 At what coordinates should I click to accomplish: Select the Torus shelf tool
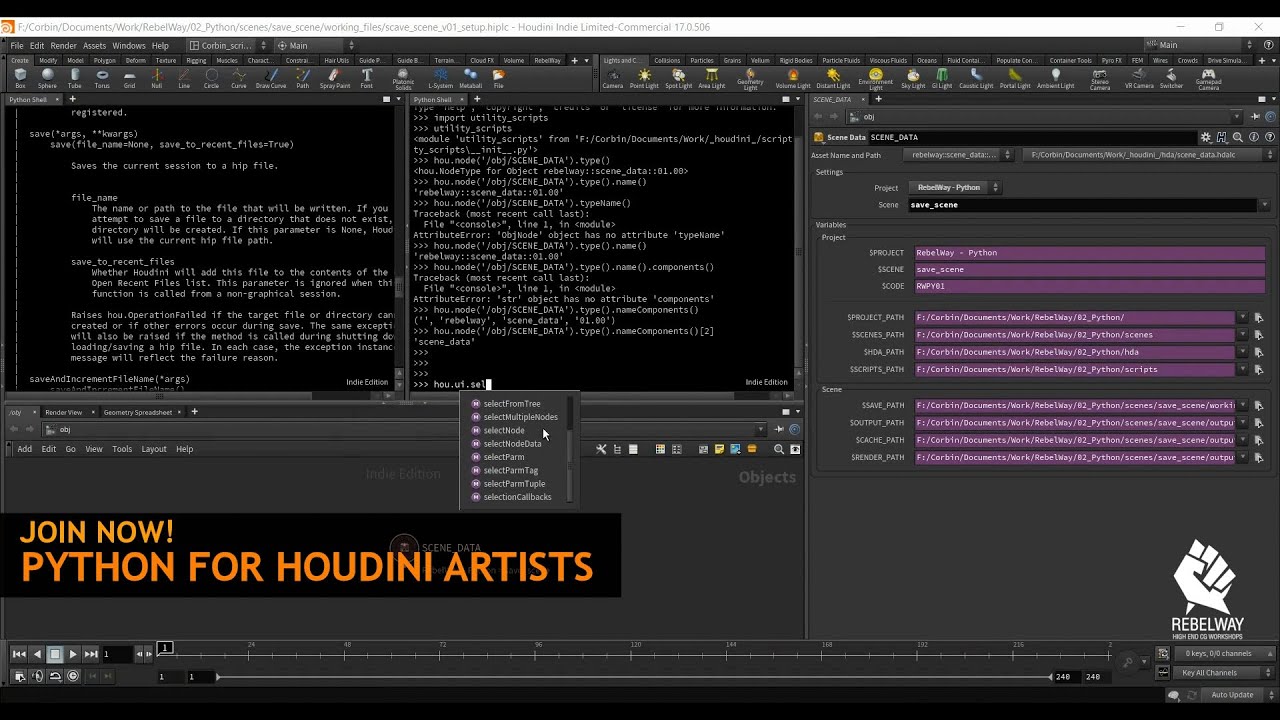pos(102,78)
